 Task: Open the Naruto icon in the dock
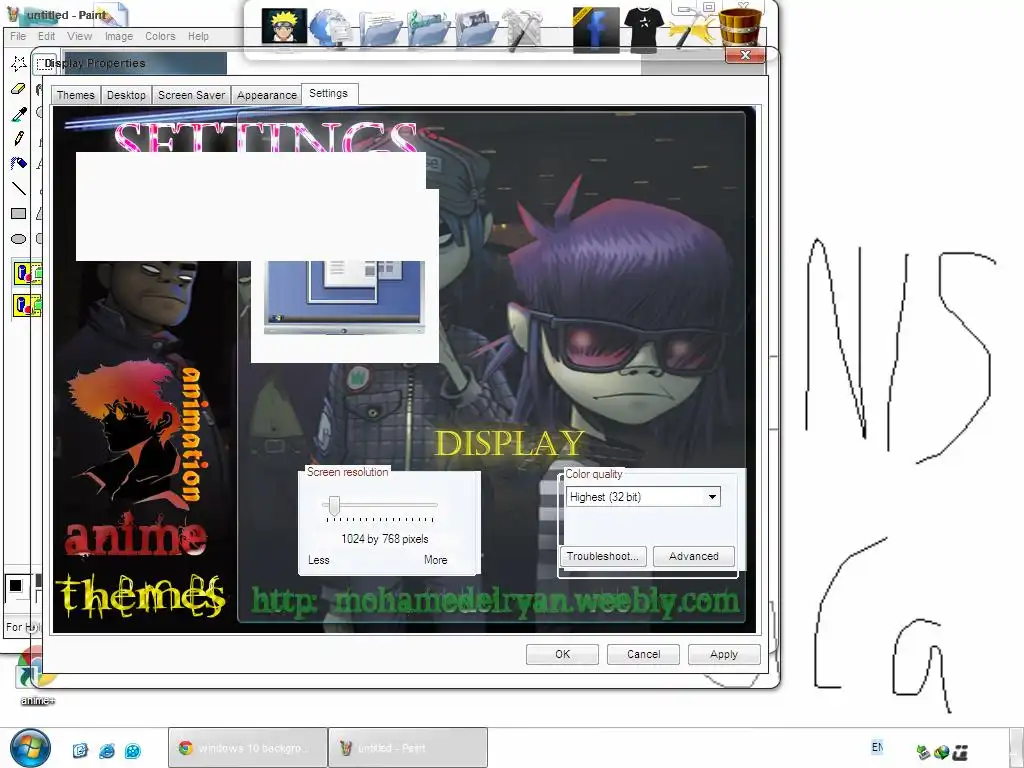(x=284, y=26)
